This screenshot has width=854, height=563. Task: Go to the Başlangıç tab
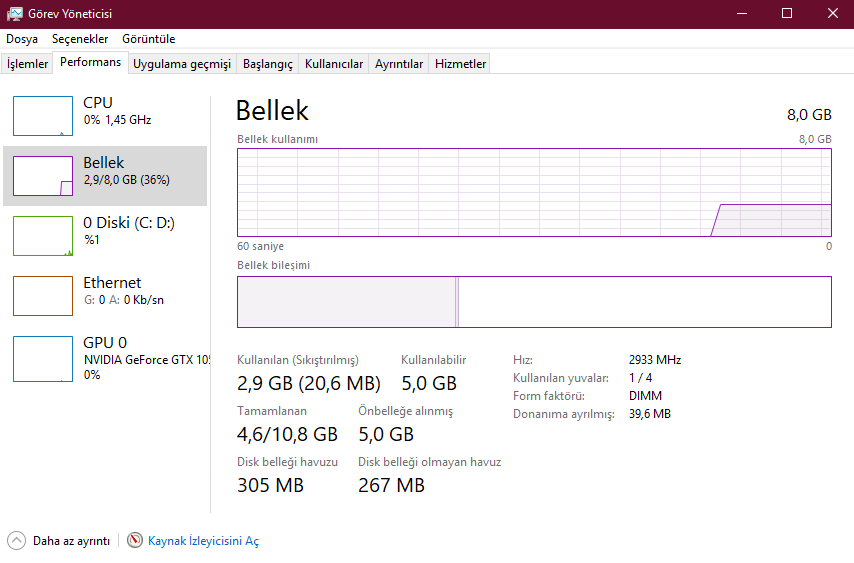[268, 64]
